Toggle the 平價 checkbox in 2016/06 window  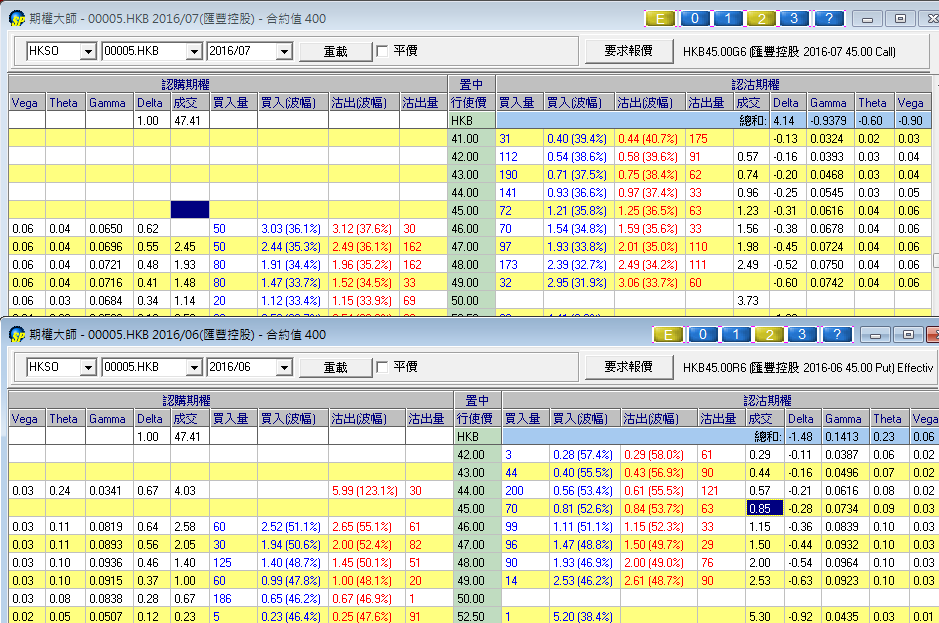tap(381, 367)
